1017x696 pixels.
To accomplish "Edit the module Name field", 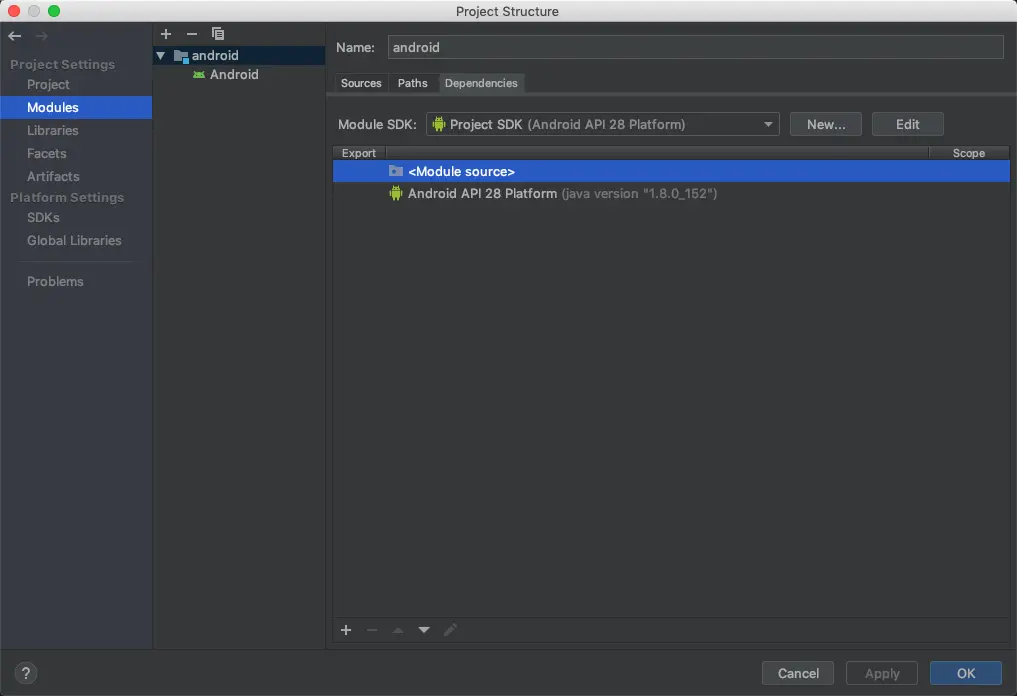I will coord(695,47).
